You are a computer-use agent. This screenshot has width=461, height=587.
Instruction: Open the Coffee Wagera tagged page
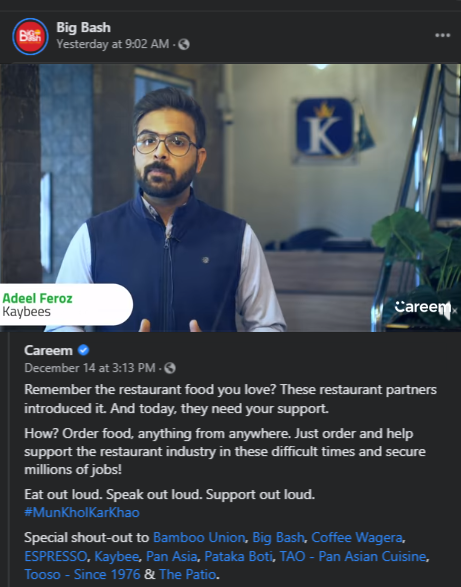(x=357, y=538)
